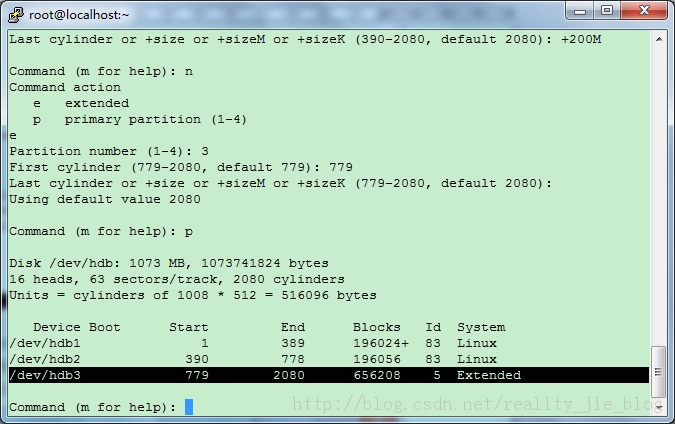Click the /dev/hdb2 device name

tap(45, 359)
